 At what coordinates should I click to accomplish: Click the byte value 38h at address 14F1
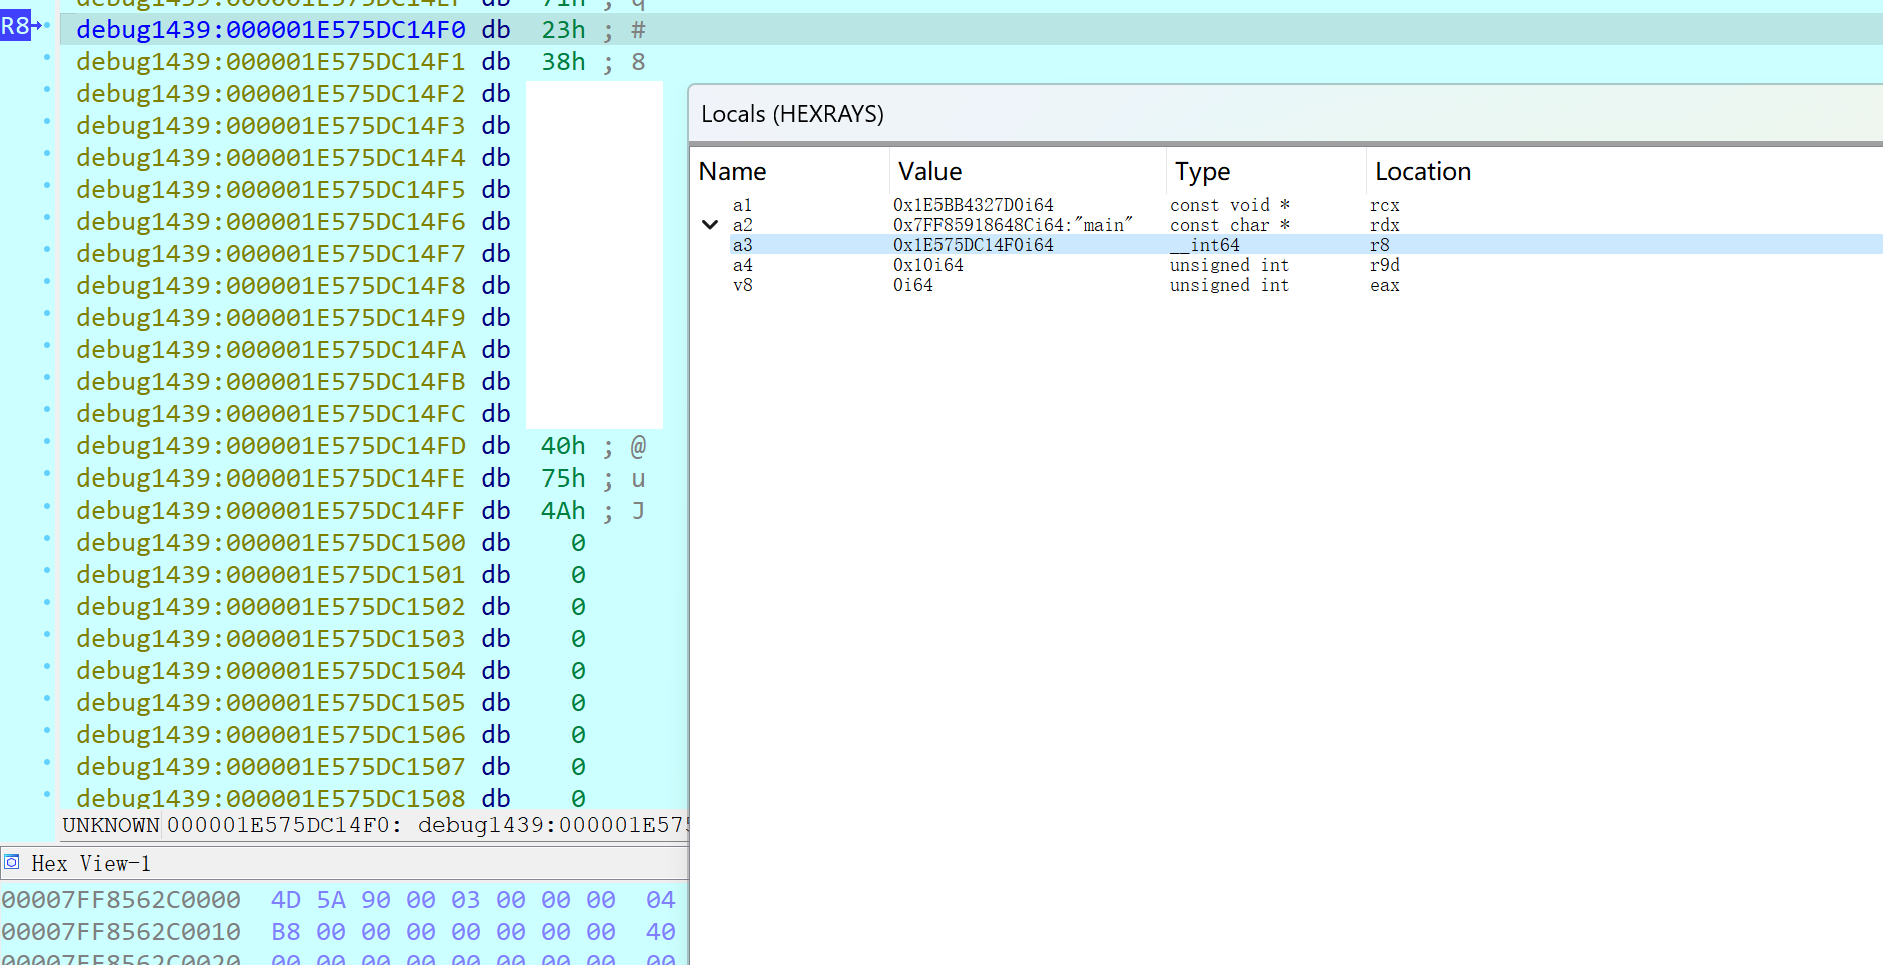click(x=563, y=62)
